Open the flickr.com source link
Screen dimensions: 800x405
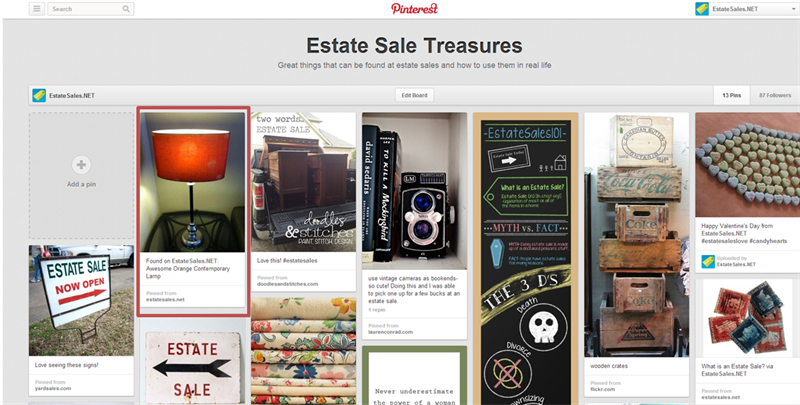[x=603, y=389]
